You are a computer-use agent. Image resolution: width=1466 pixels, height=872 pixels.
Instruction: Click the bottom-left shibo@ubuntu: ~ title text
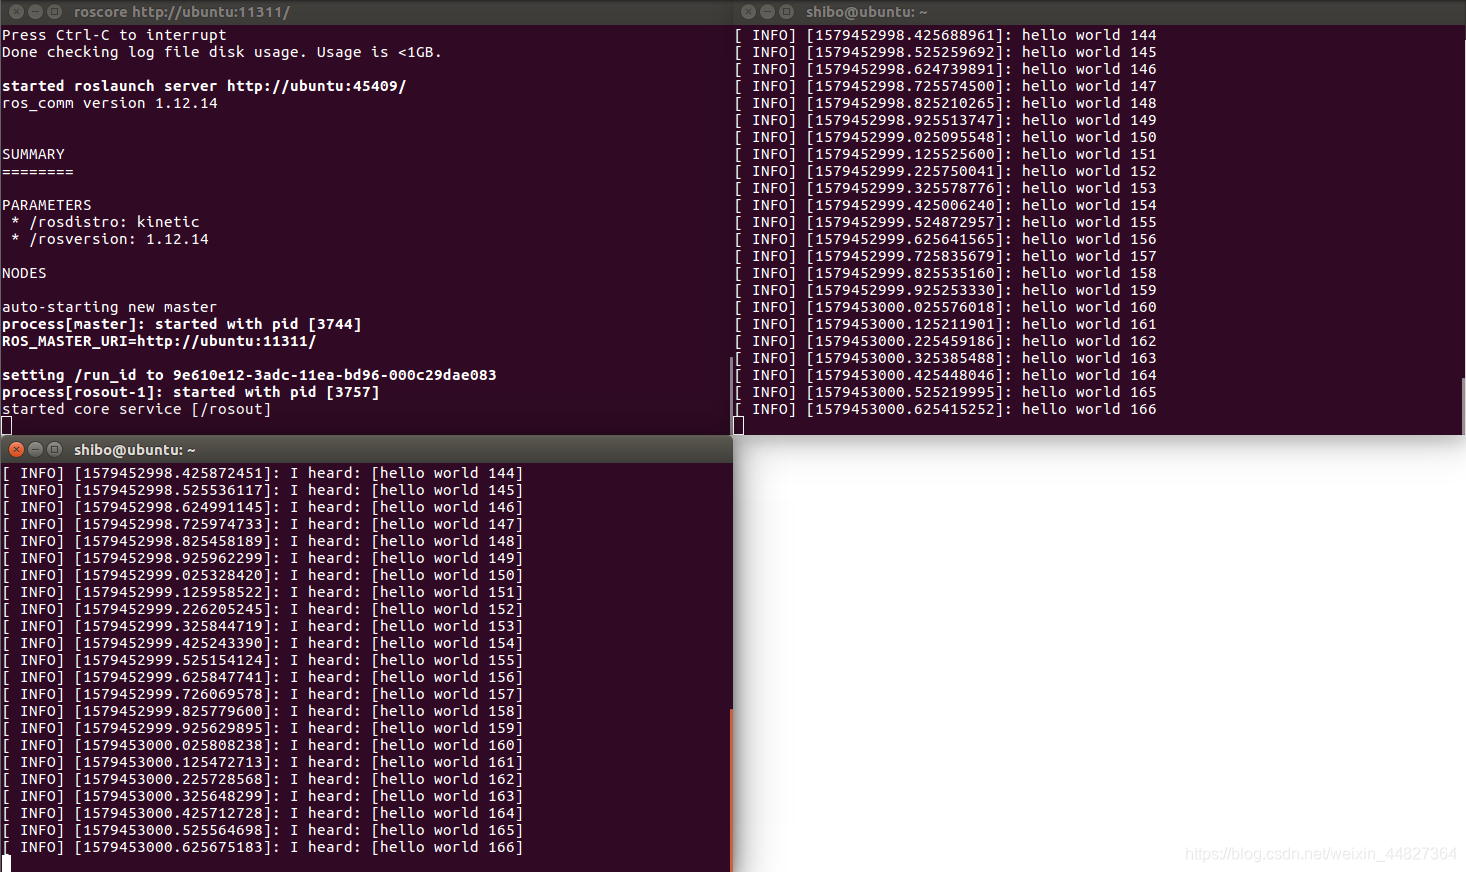[134, 450]
